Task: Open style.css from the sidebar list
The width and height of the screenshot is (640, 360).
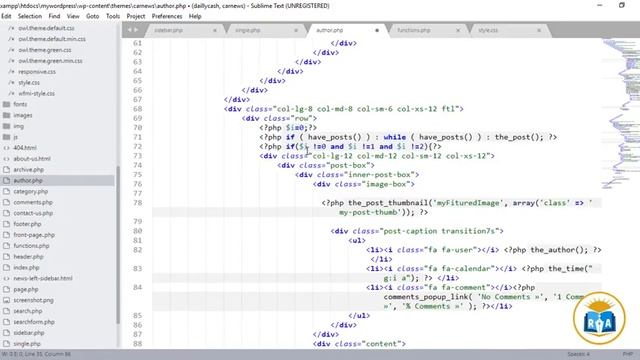Action: (29, 82)
